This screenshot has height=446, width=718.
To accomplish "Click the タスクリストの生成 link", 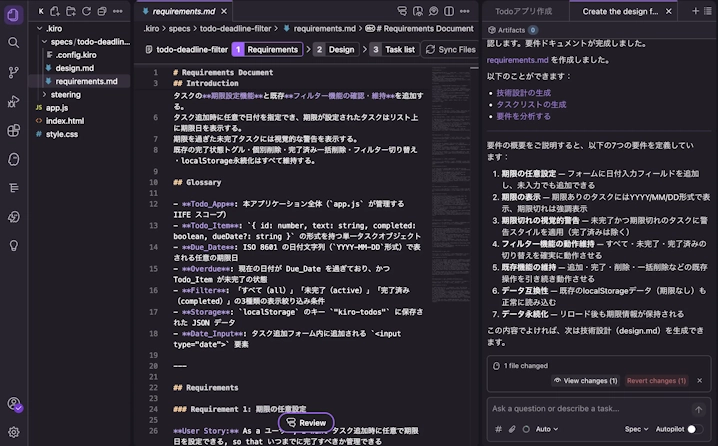I will click(x=531, y=104).
